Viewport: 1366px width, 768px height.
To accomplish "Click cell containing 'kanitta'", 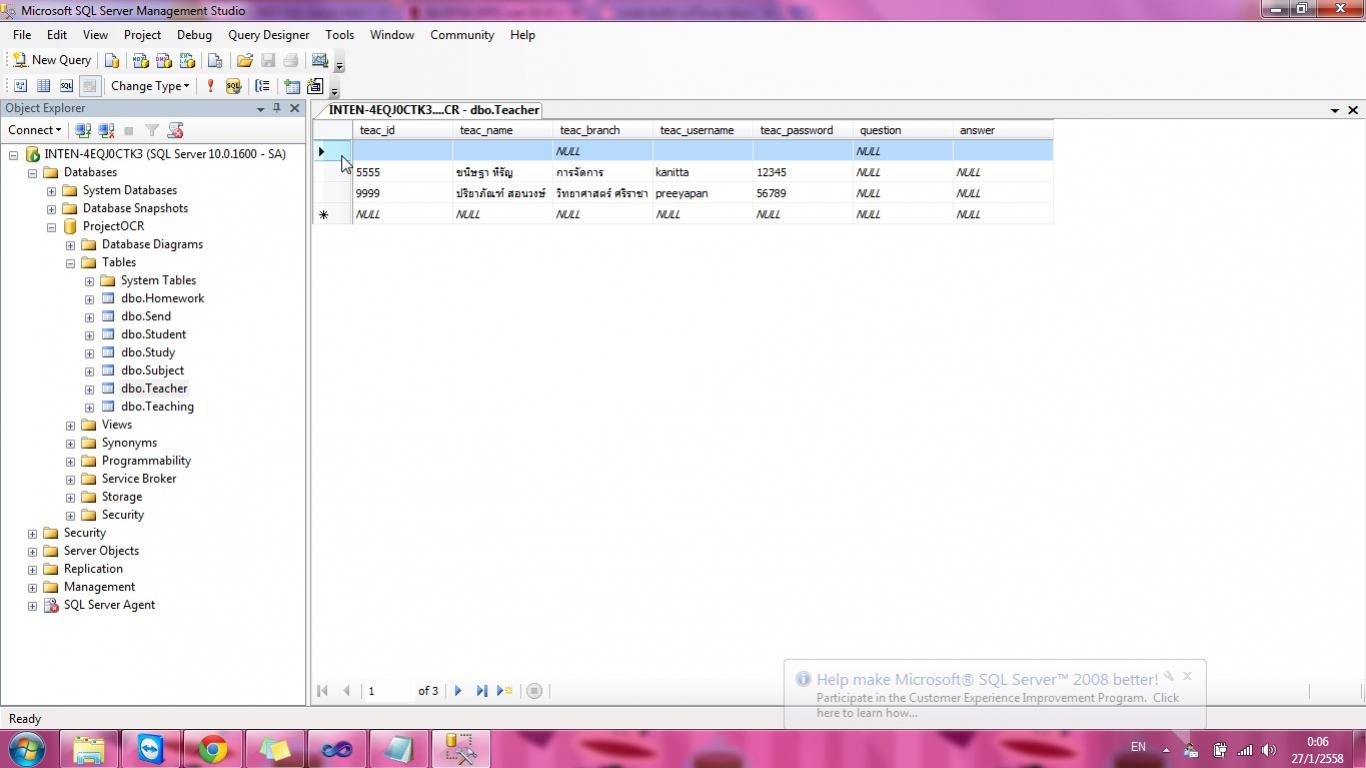I will point(703,172).
